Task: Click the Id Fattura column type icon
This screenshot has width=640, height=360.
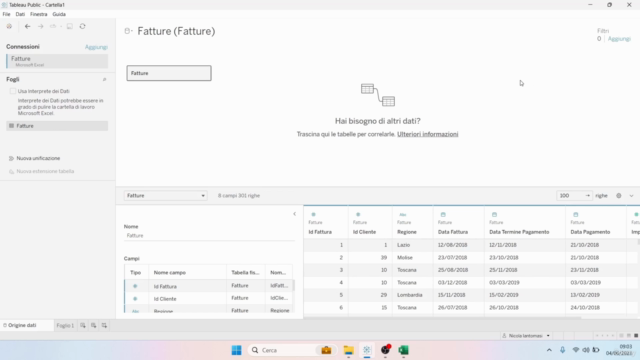Action: [x=313, y=214]
